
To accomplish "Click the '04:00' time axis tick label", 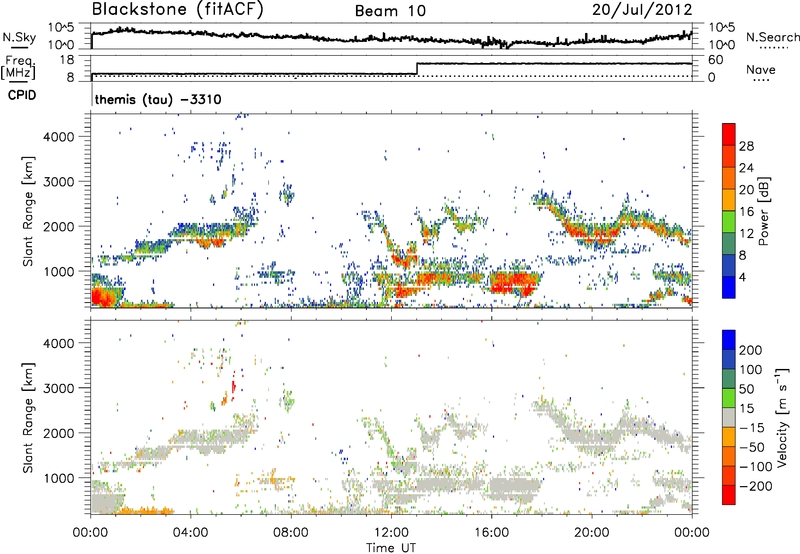I will coord(191,533).
